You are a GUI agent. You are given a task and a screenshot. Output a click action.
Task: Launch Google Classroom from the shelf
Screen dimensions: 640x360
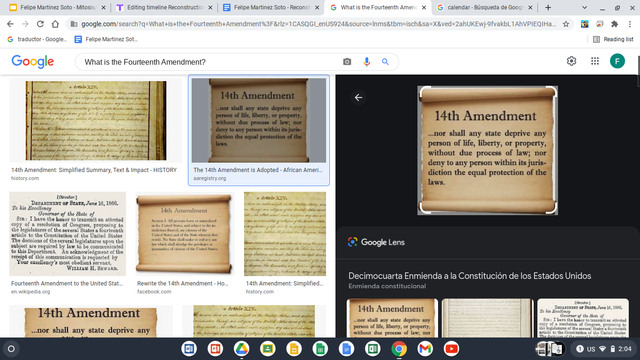[268, 349]
